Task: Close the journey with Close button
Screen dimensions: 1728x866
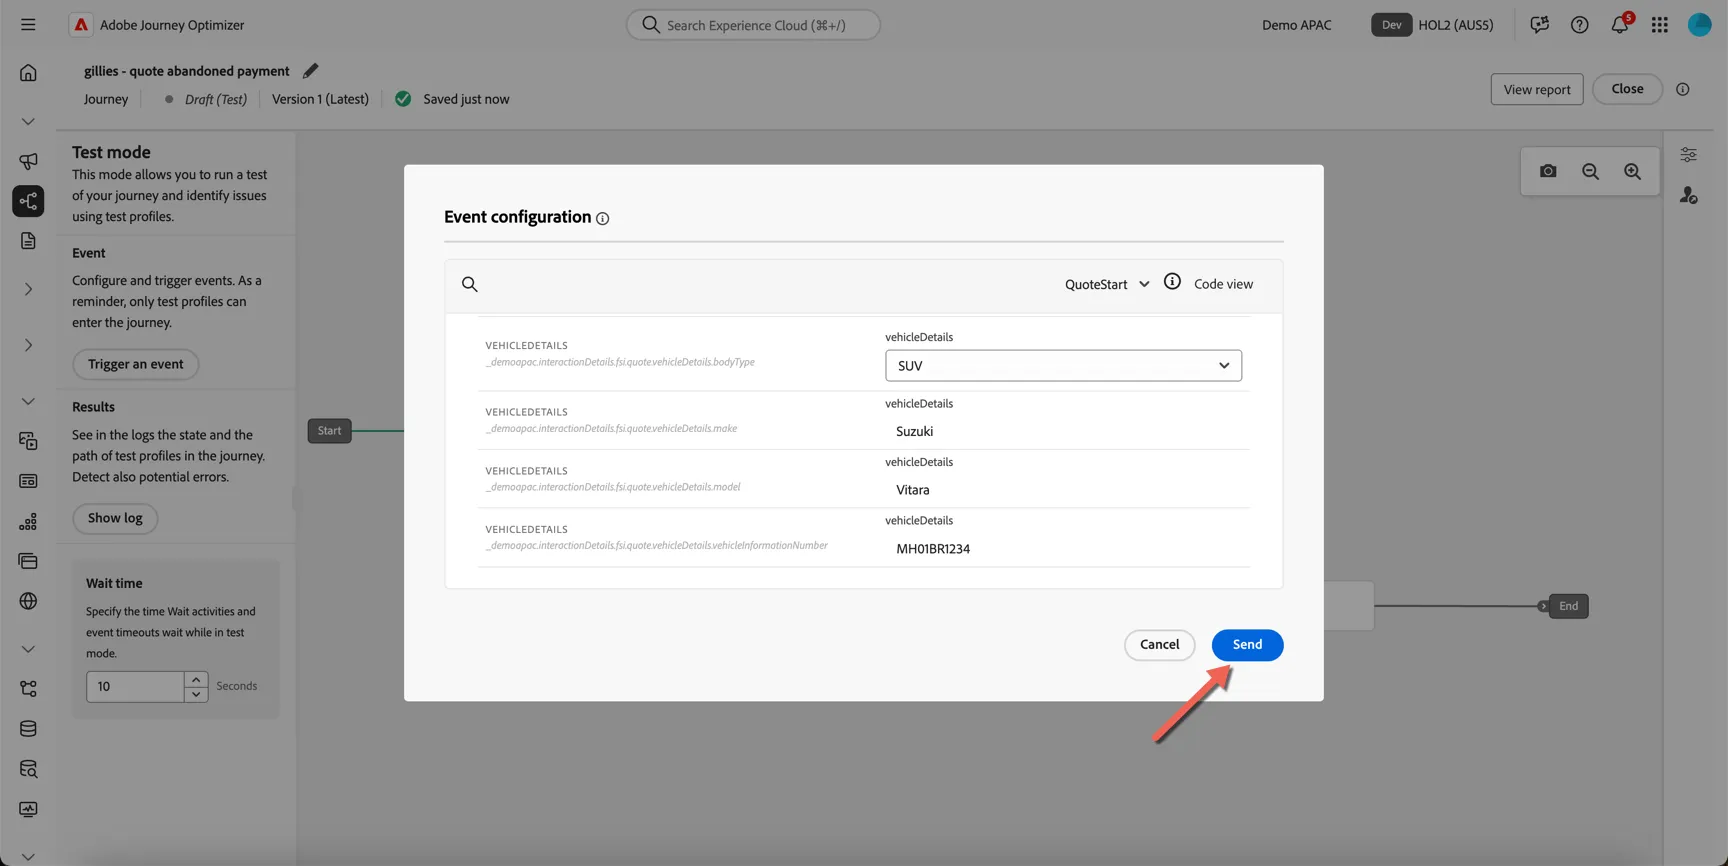Action: pos(1627,89)
